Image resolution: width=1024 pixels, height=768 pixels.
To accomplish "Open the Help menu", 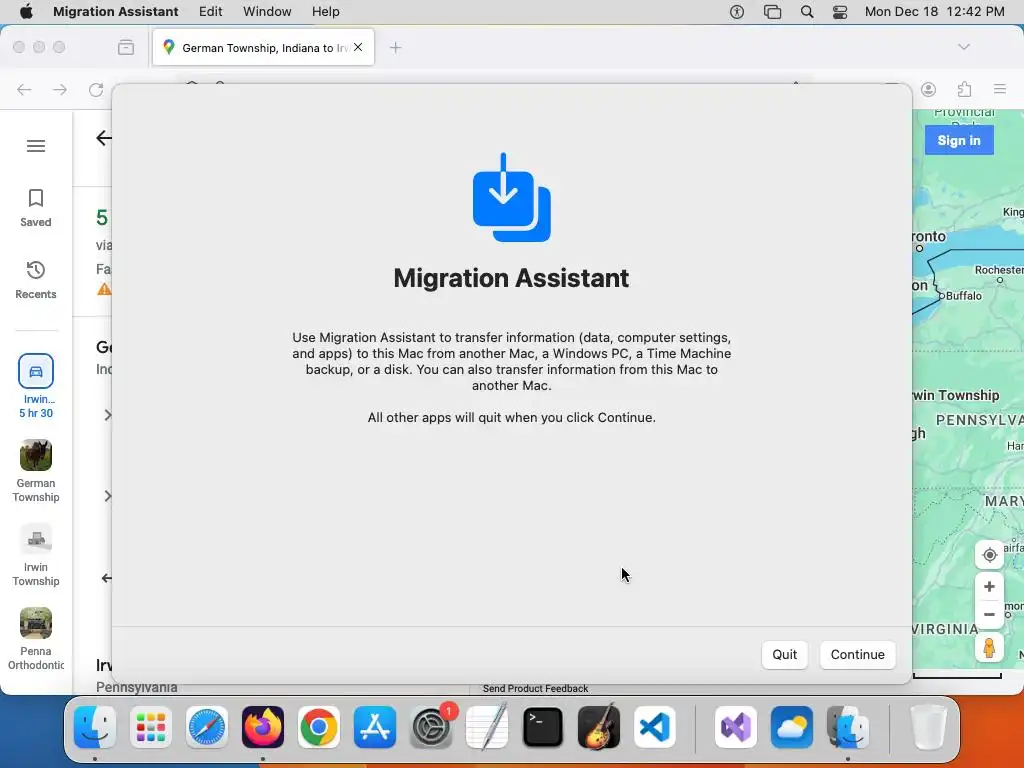I will point(325,12).
